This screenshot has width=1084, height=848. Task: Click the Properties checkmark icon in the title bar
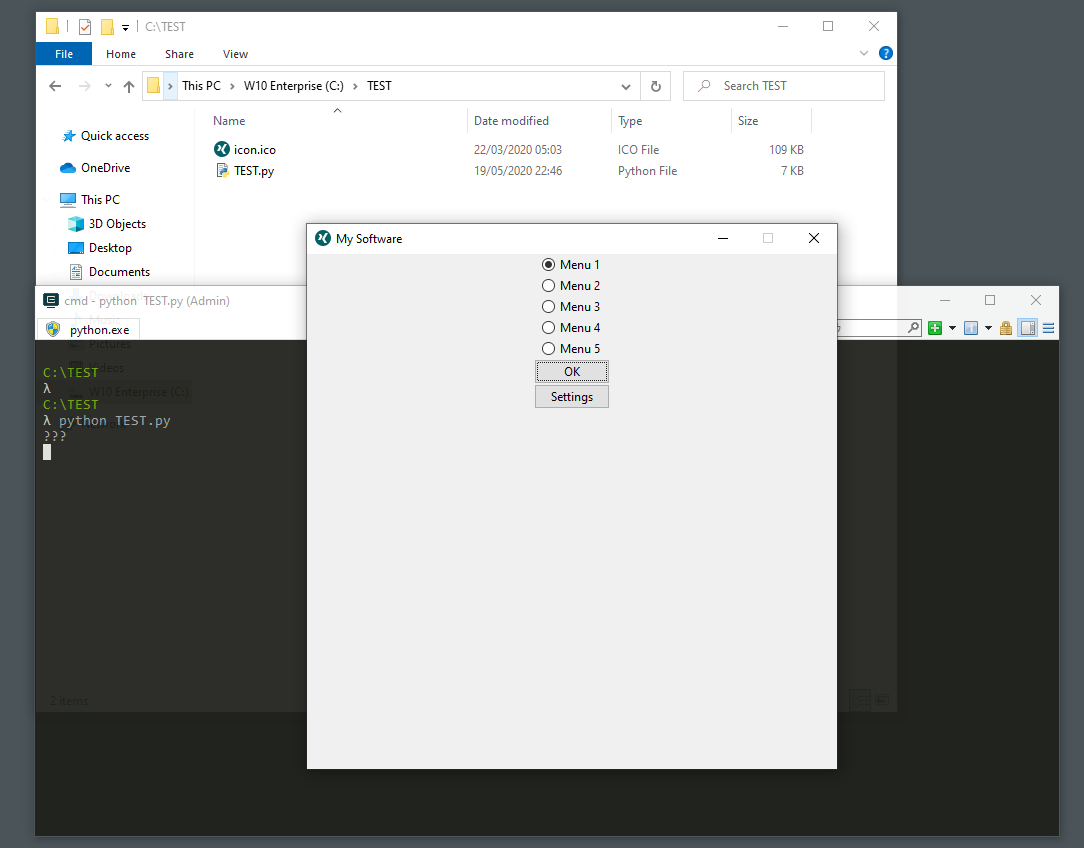85,27
